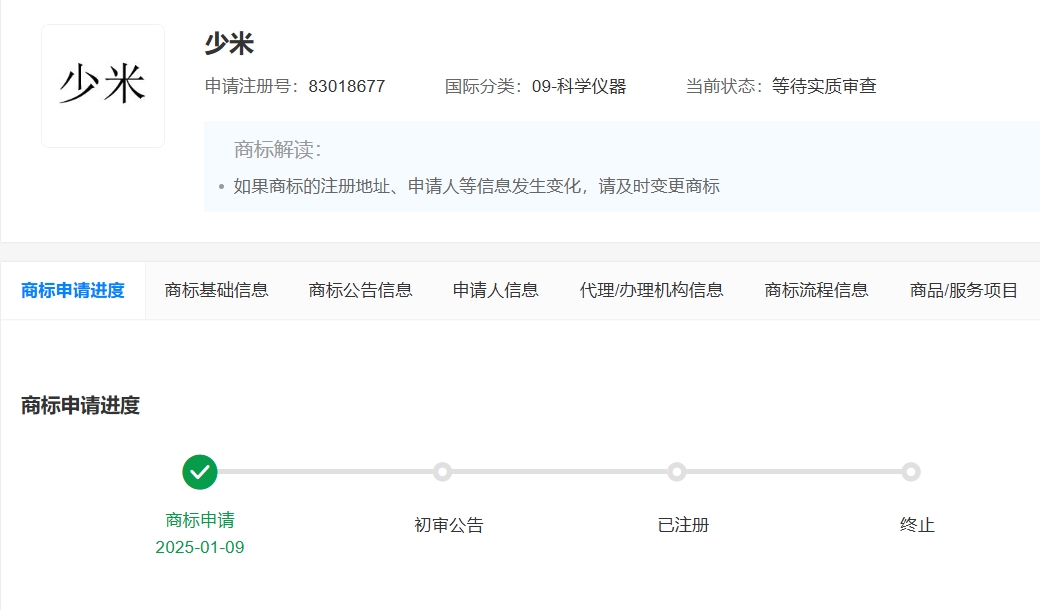
Task: Click the 已注册 timeline circle
Action: coord(678,471)
